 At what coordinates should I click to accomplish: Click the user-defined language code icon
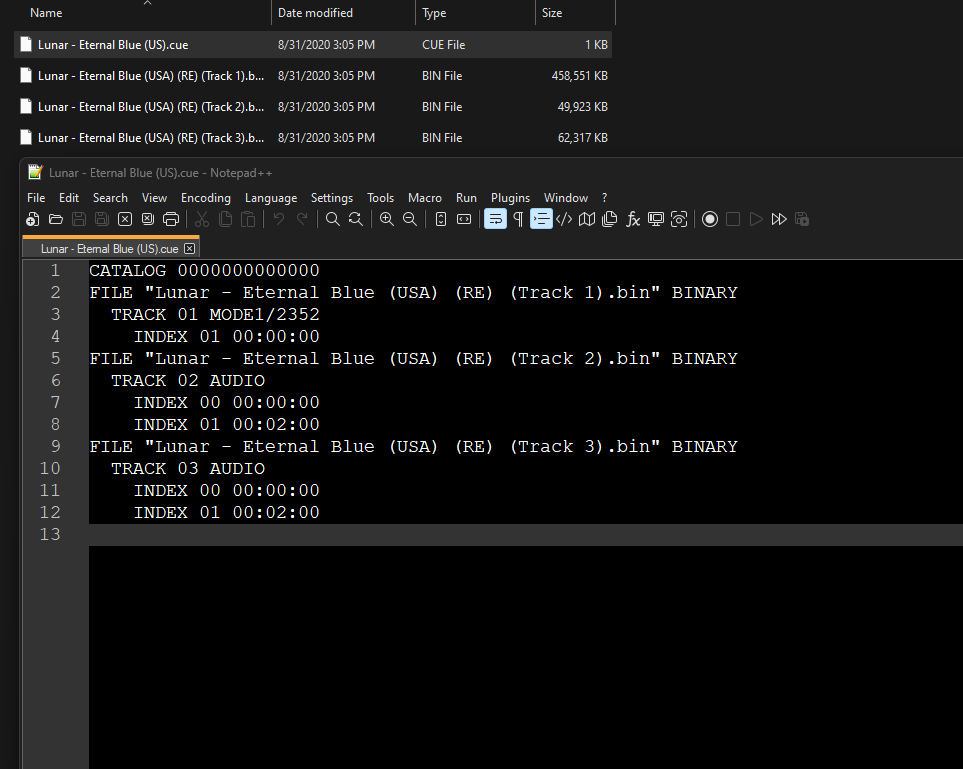(564, 219)
